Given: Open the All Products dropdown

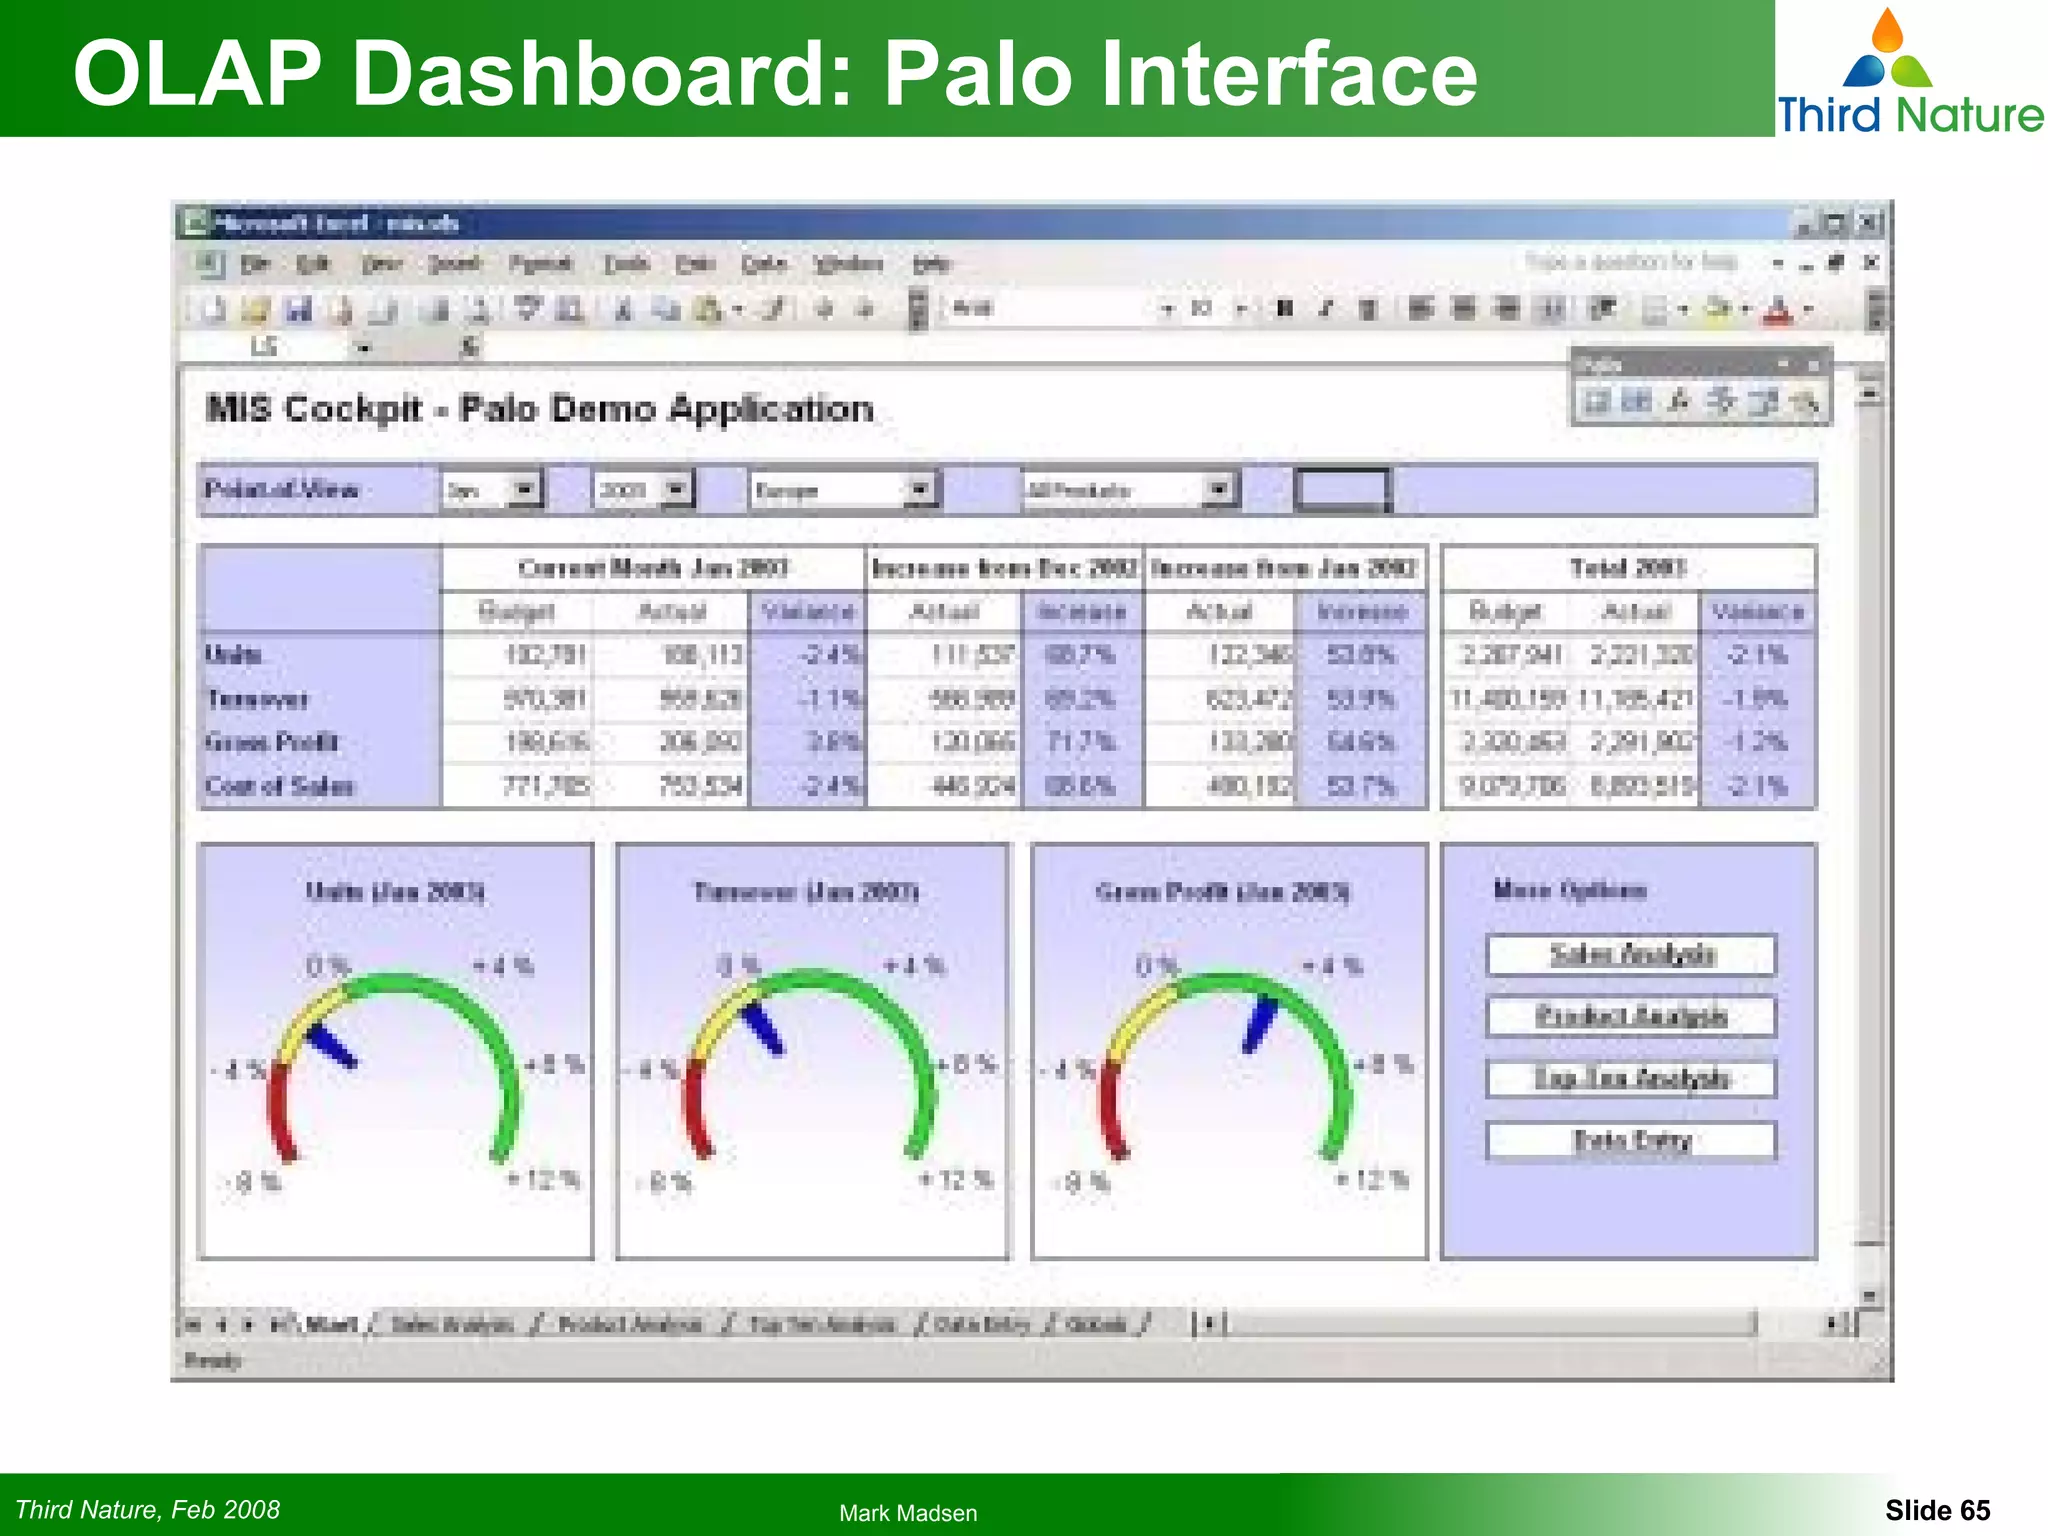Looking at the screenshot, I should tap(1219, 490).
